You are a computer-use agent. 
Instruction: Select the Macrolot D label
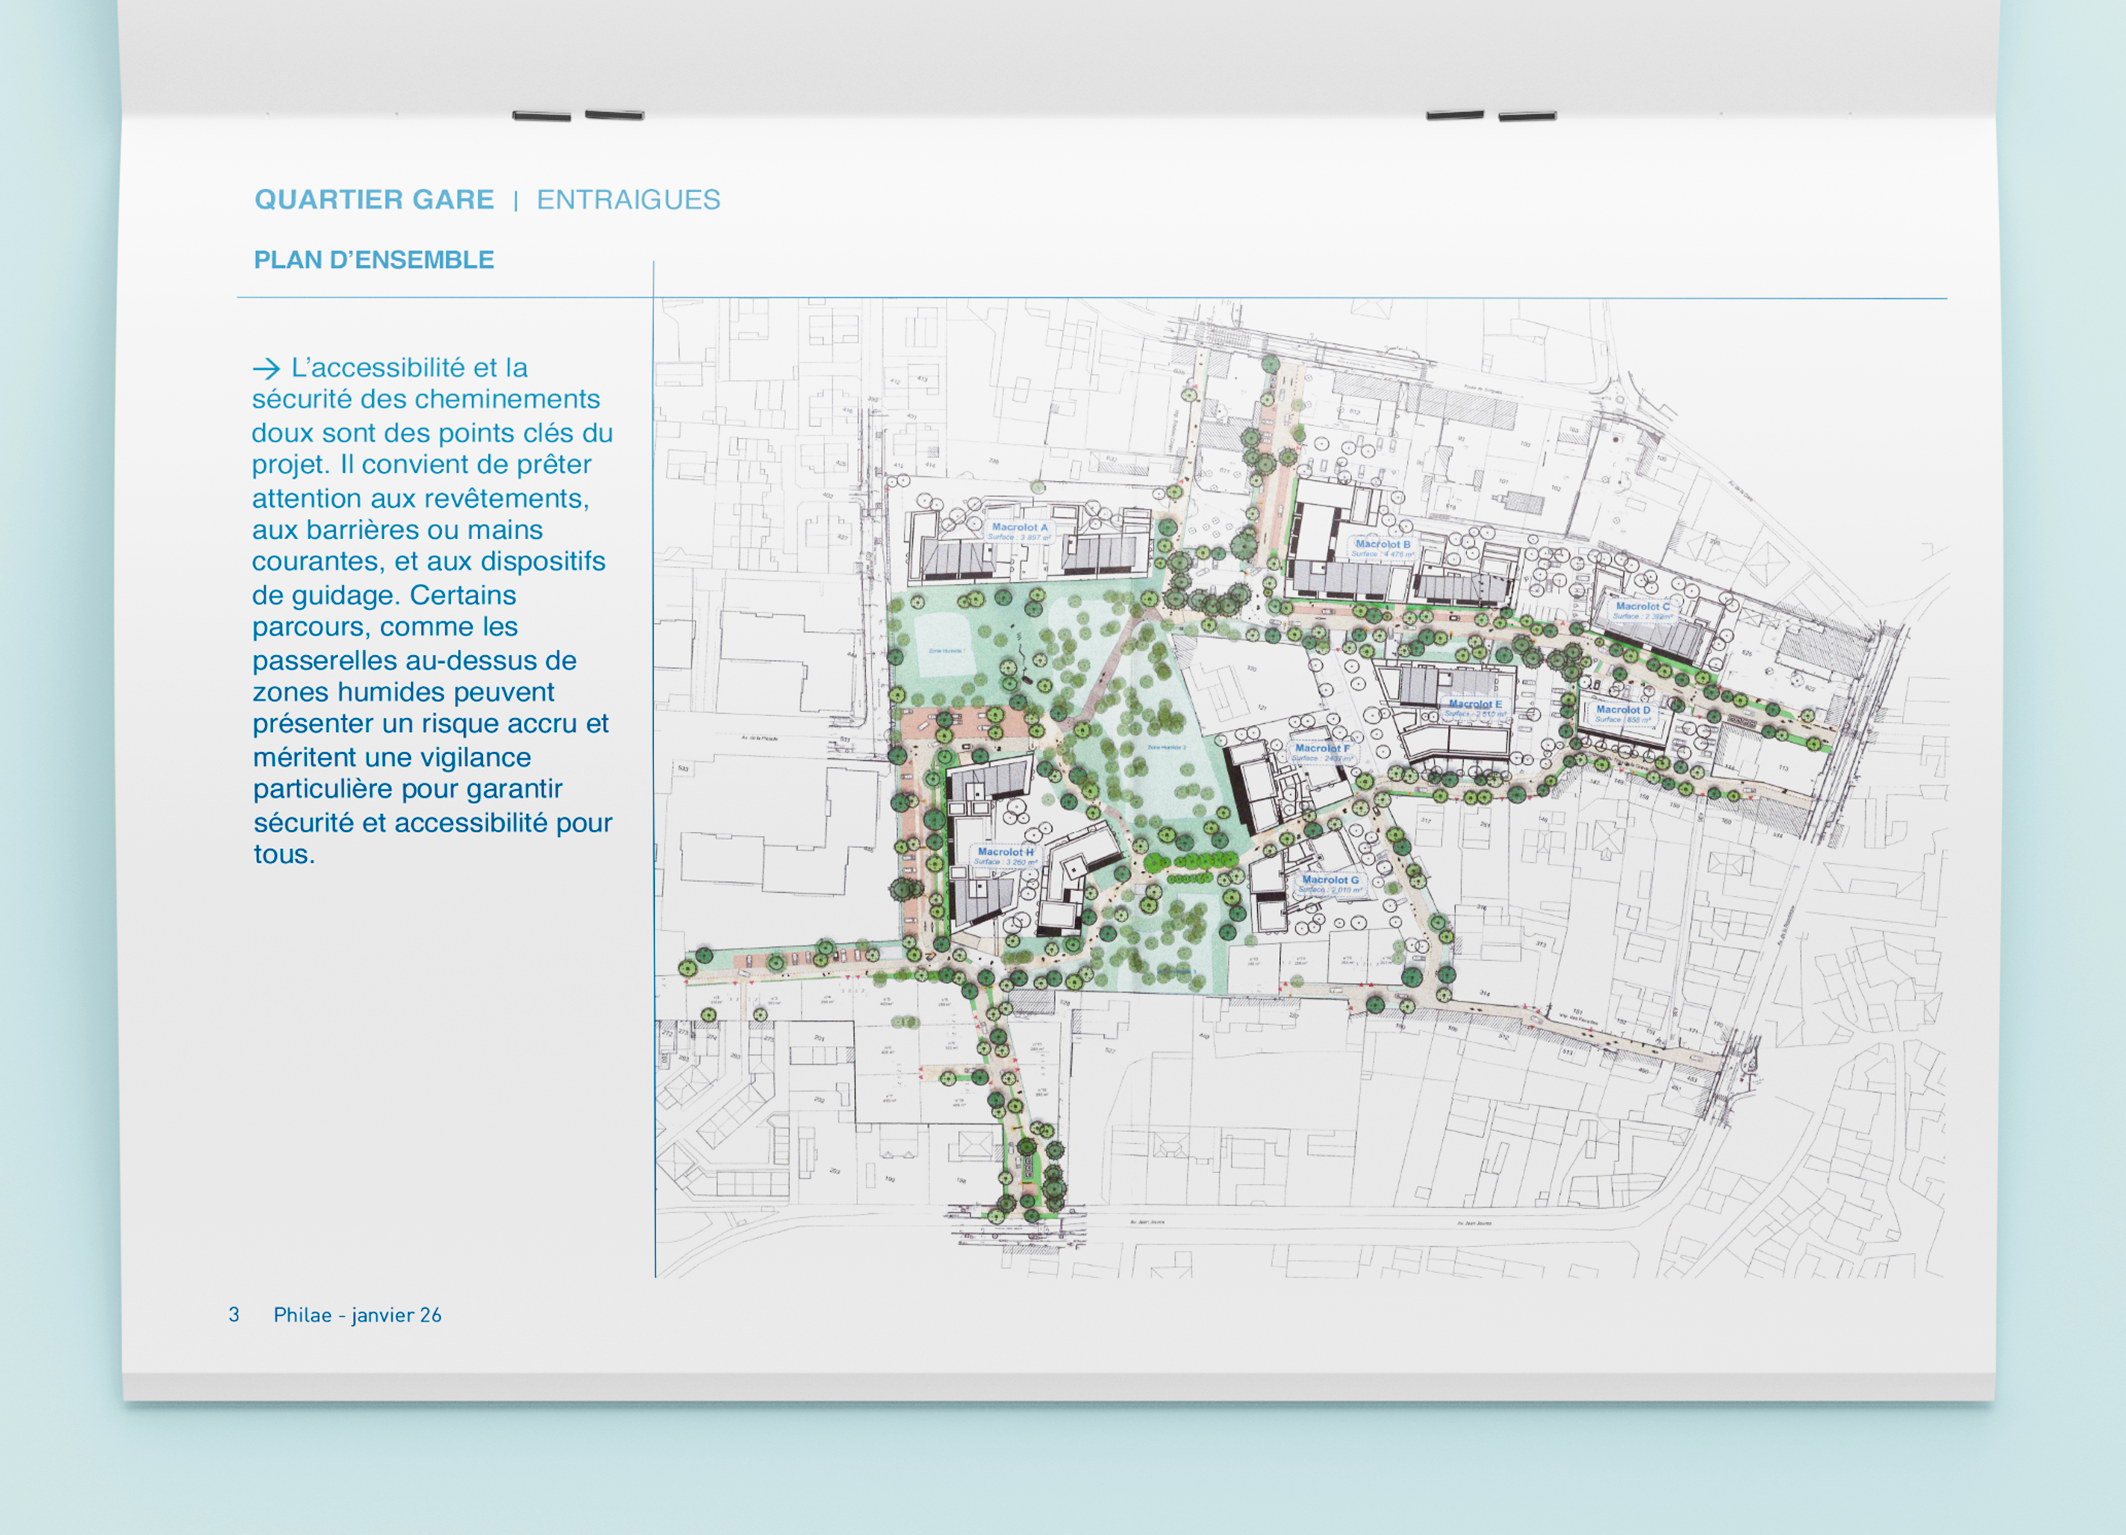click(1623, 709)
